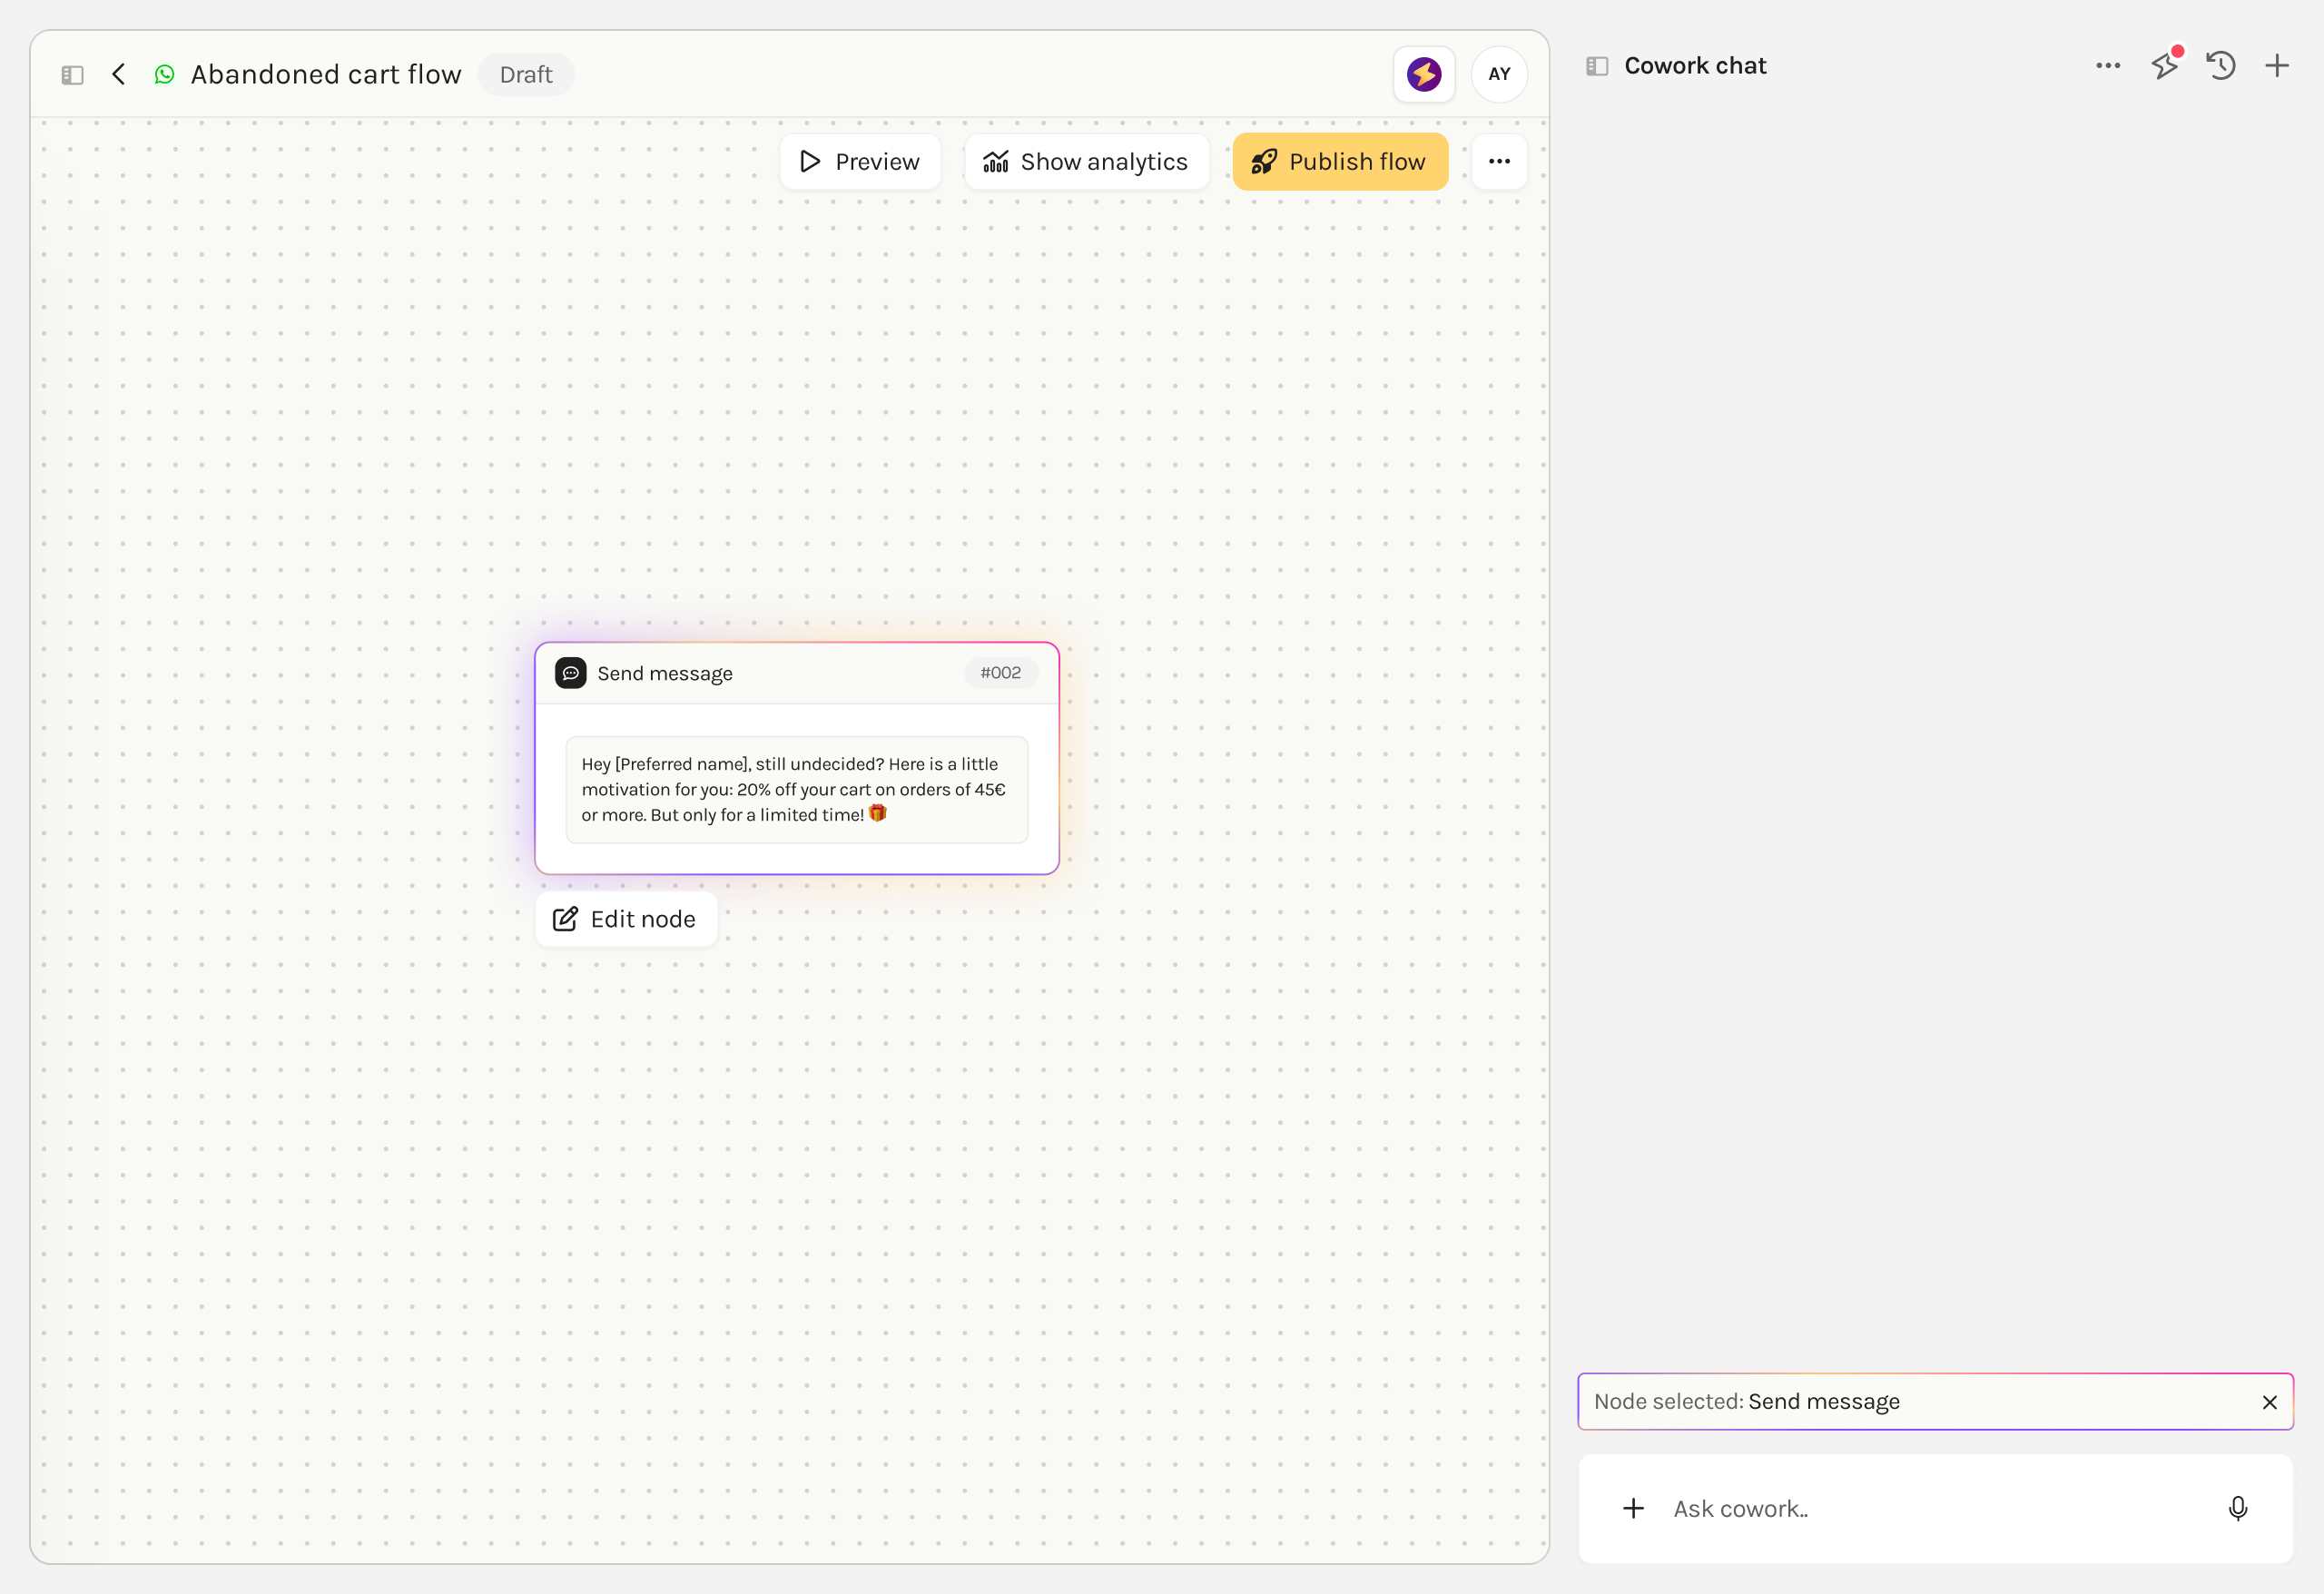2324x1594 pixels.
Task: Toggle the left sidebar panel icon
Action: pyautogui.click(x=72, y=75)
